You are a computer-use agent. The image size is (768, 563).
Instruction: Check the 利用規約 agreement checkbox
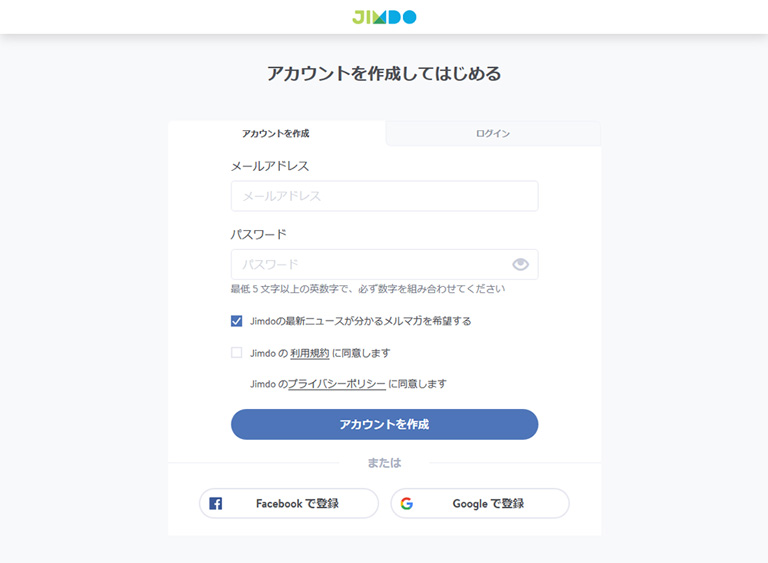(237, 353)
